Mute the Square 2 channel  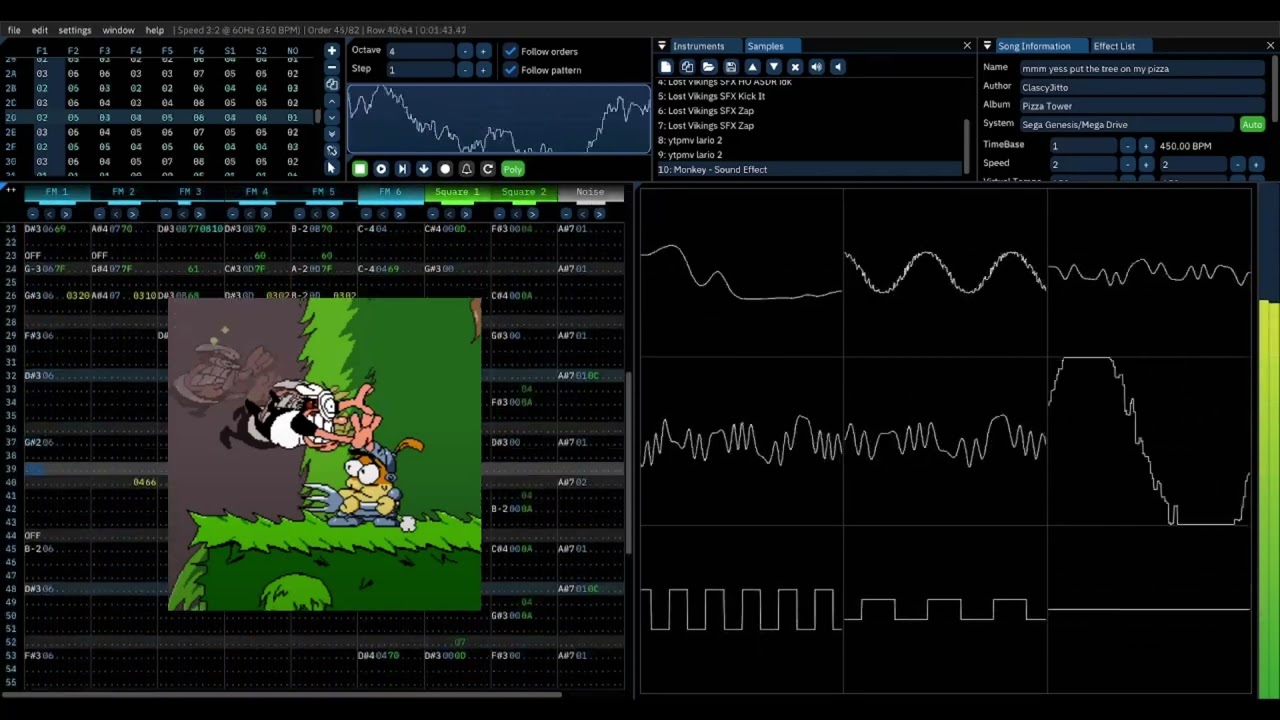523,192
